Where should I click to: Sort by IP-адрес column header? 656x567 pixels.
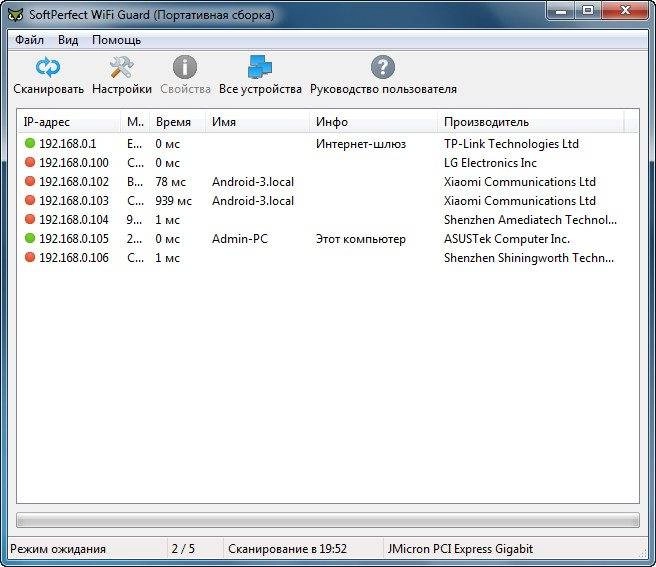pos(69,122)
